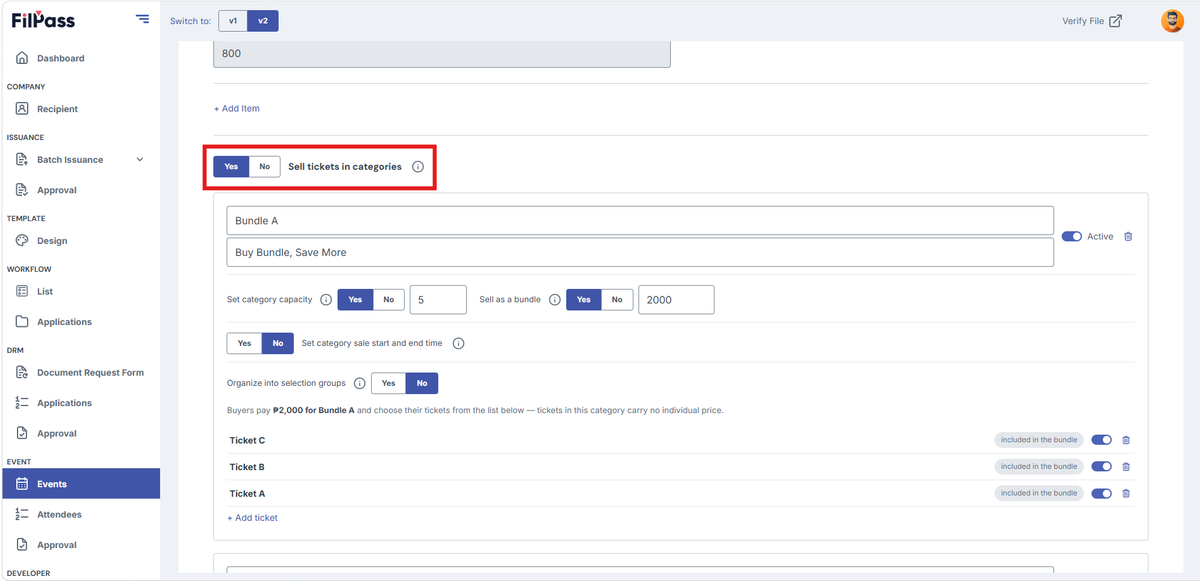The height and width of the screenshot is (581, 1200).
Task: Select Yes for category sale start and end time
Action: pyautogui.click(x=244, y=343)
